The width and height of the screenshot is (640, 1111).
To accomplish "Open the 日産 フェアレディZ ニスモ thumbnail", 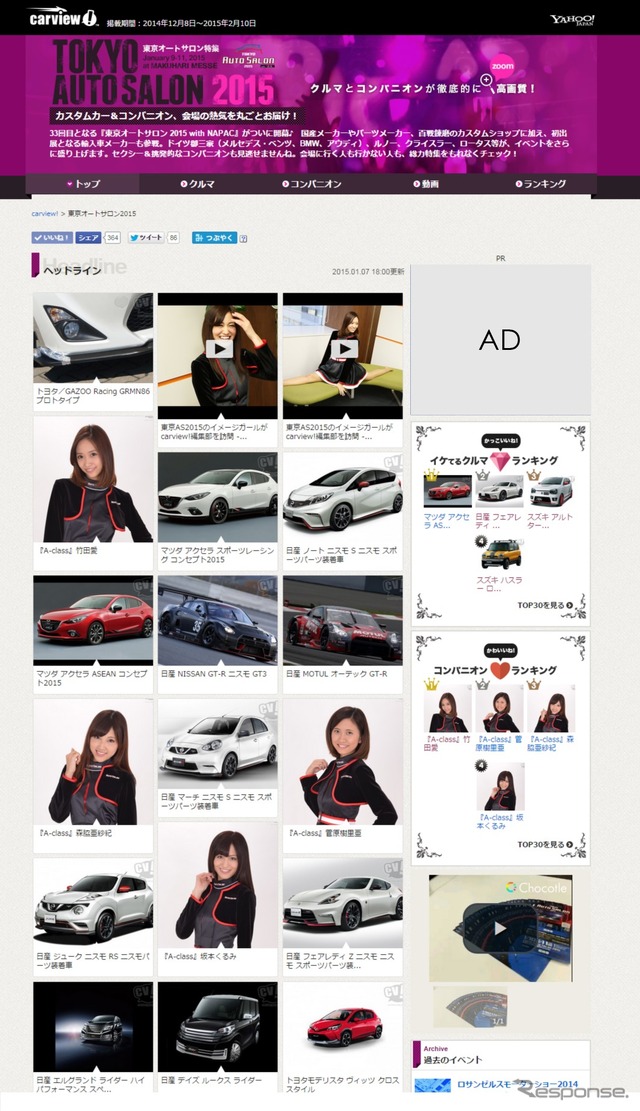I will tap(343, 903).
